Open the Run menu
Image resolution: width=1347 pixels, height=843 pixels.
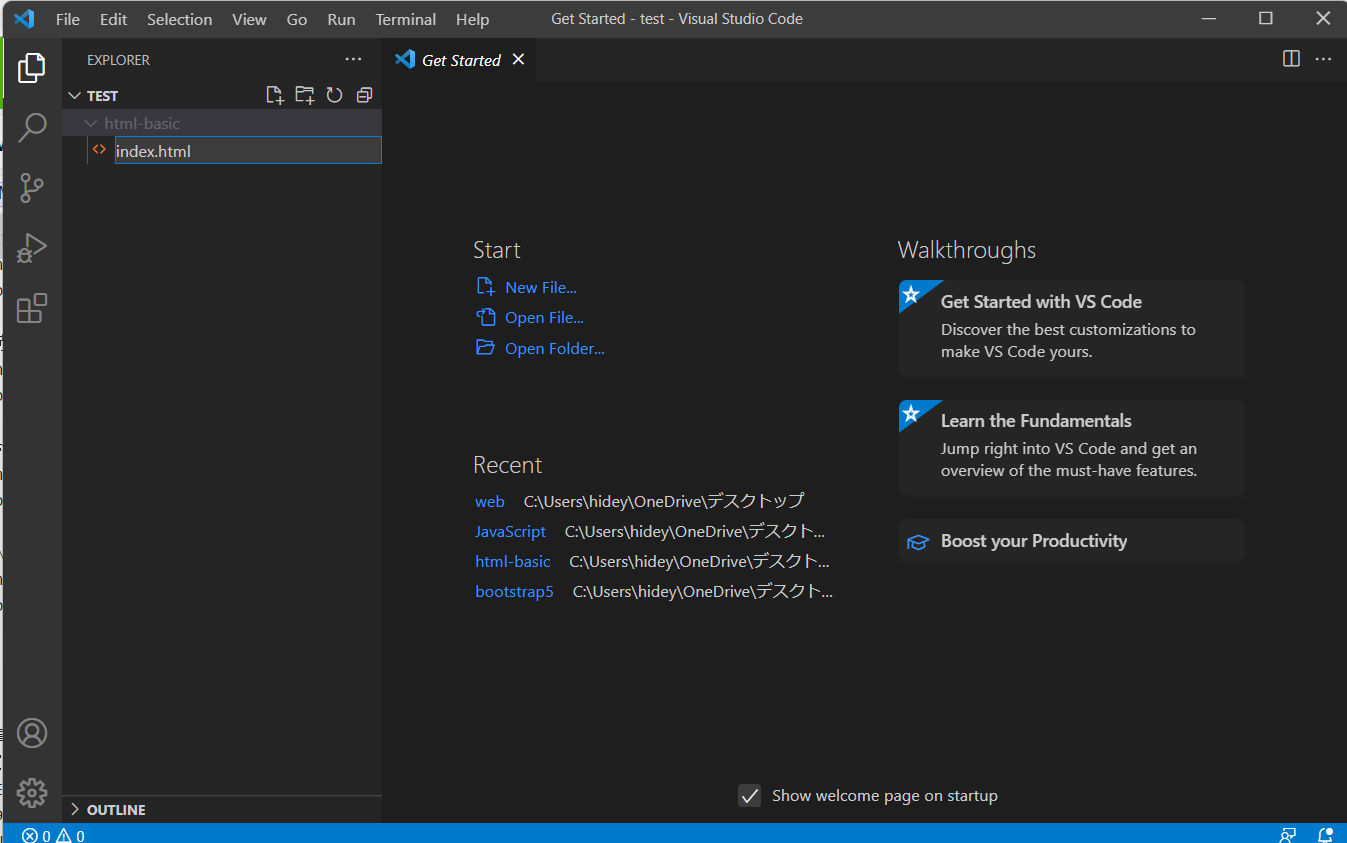coord(341,19)
